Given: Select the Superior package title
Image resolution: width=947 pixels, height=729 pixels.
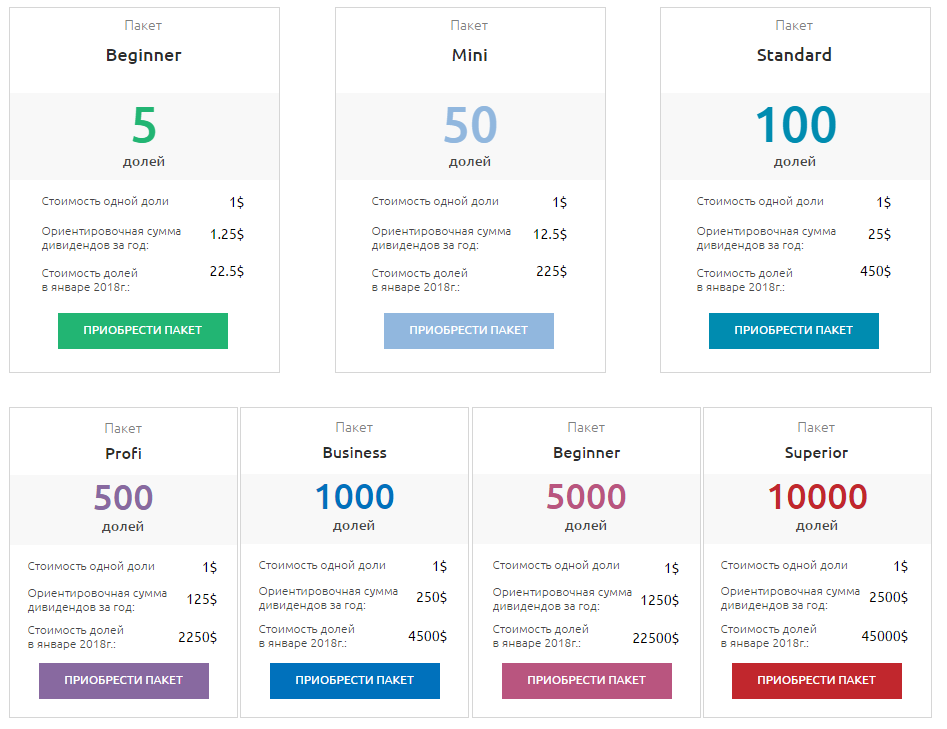Looking at the screenshot, I should [816, 453].
